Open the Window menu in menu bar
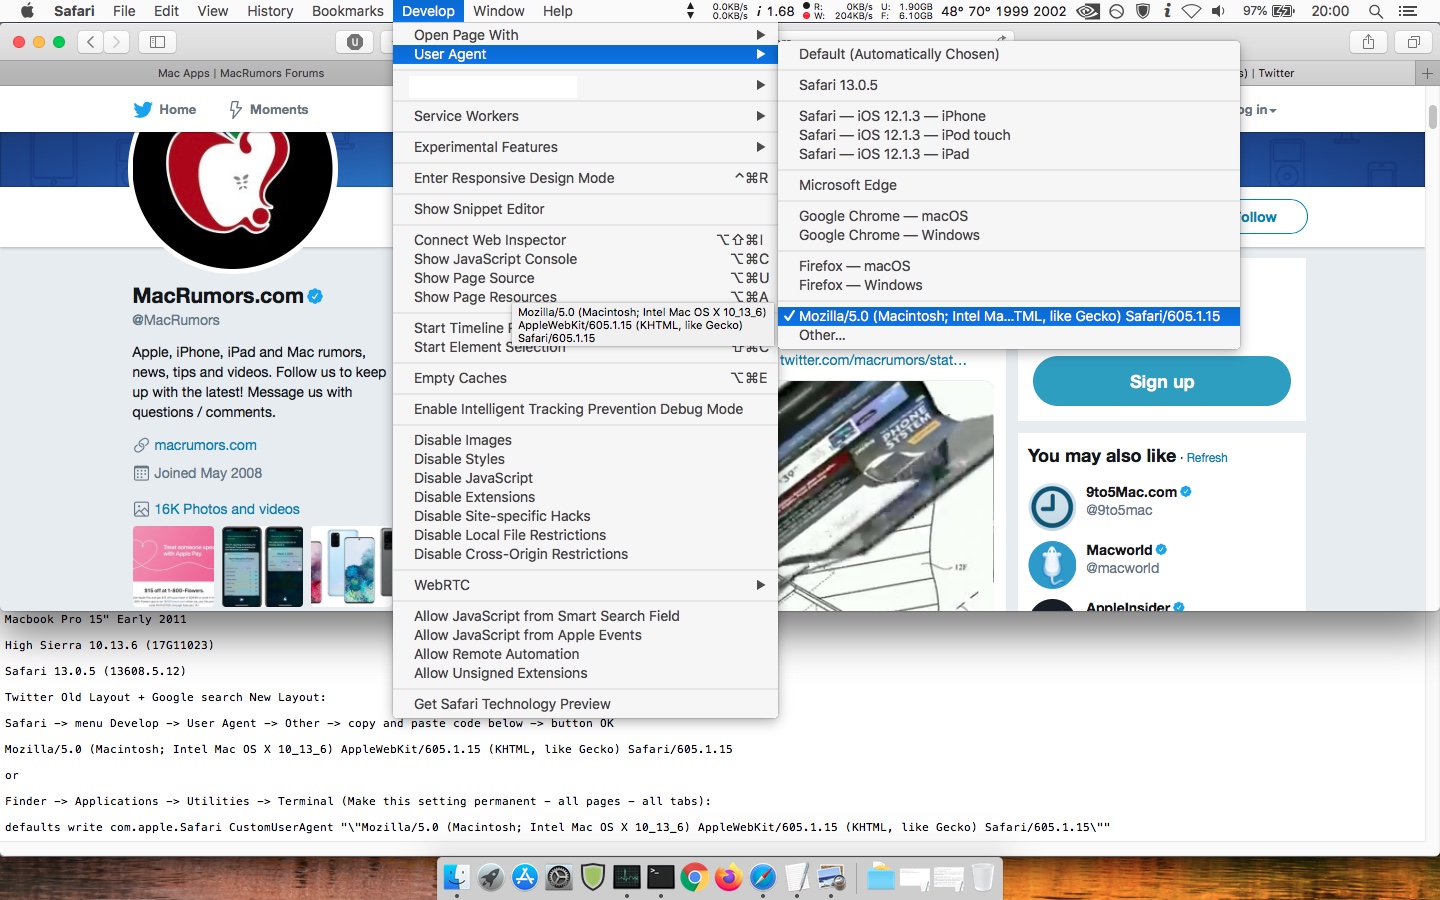Image resolution: width=1440 pixels, height=900 pixels. (x=498, y=11)
